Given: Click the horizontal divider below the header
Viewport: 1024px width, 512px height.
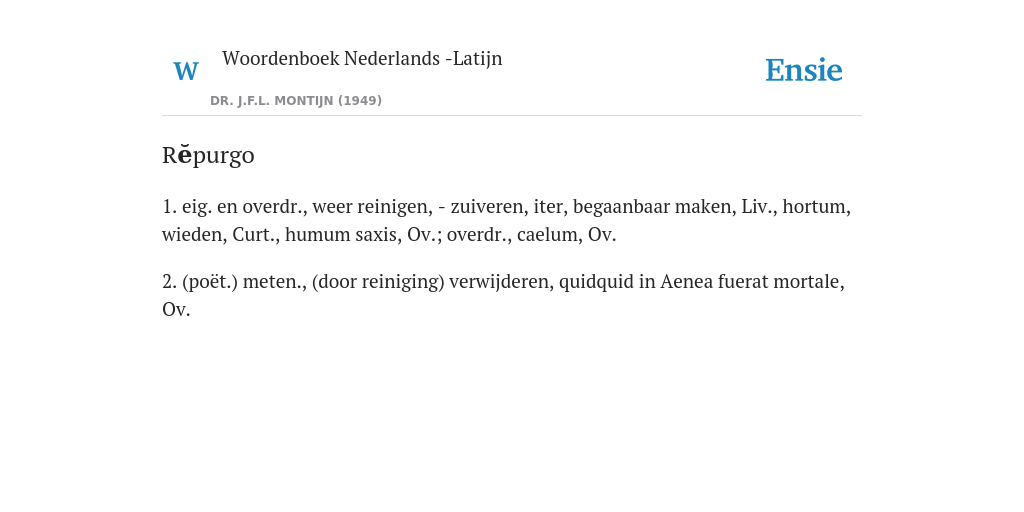Looking at the screenshot, I should (512, 116).
